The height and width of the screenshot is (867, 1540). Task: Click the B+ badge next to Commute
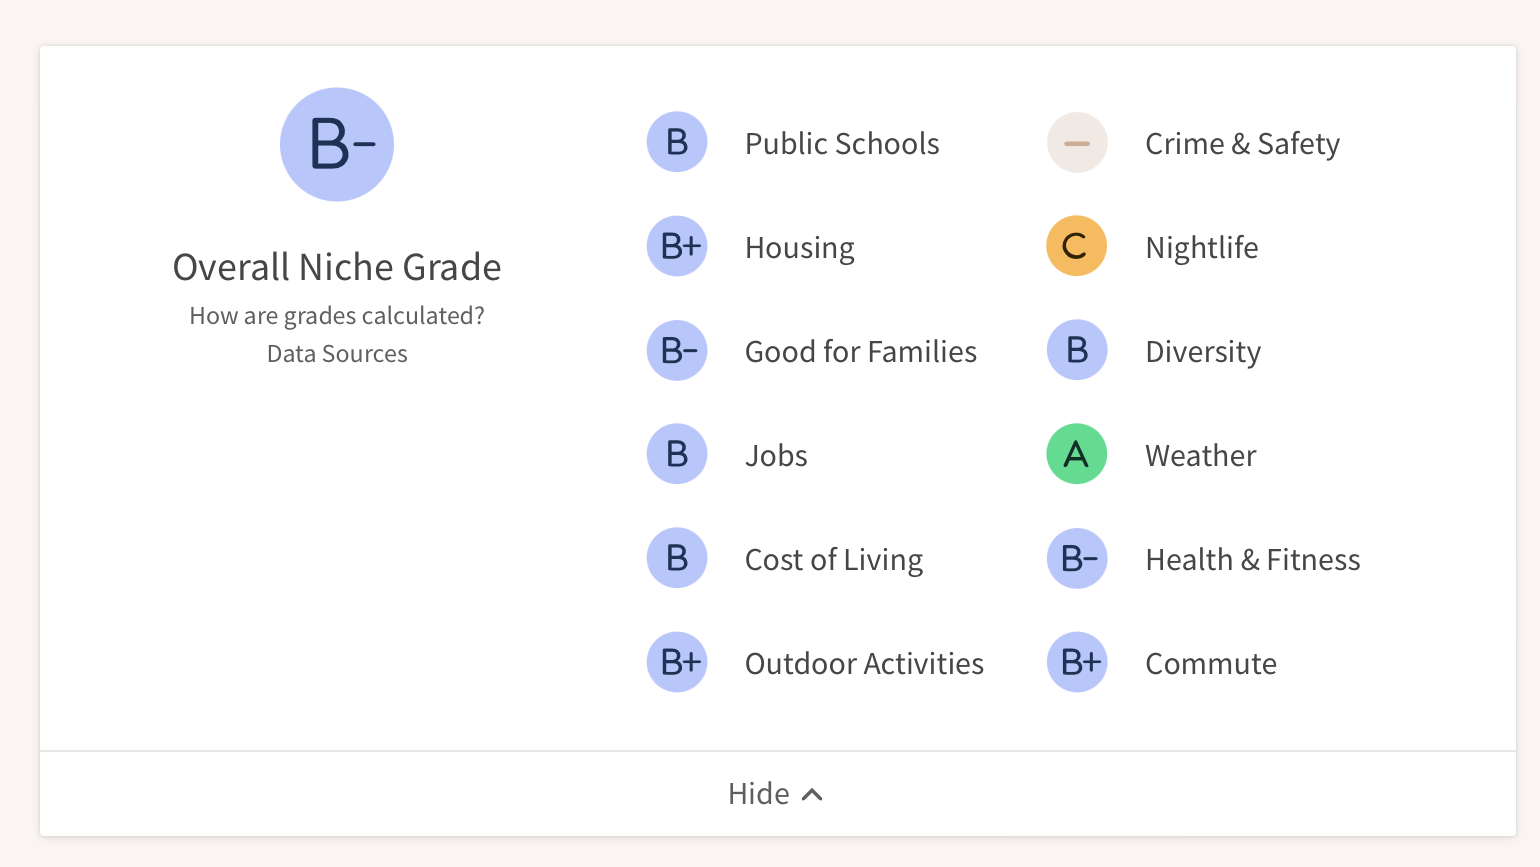[1076, 662]
